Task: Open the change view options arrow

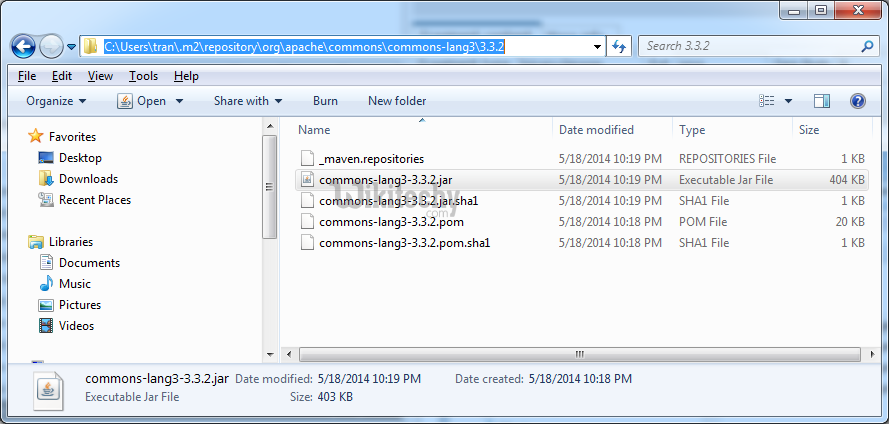Action: coord(788,101)
